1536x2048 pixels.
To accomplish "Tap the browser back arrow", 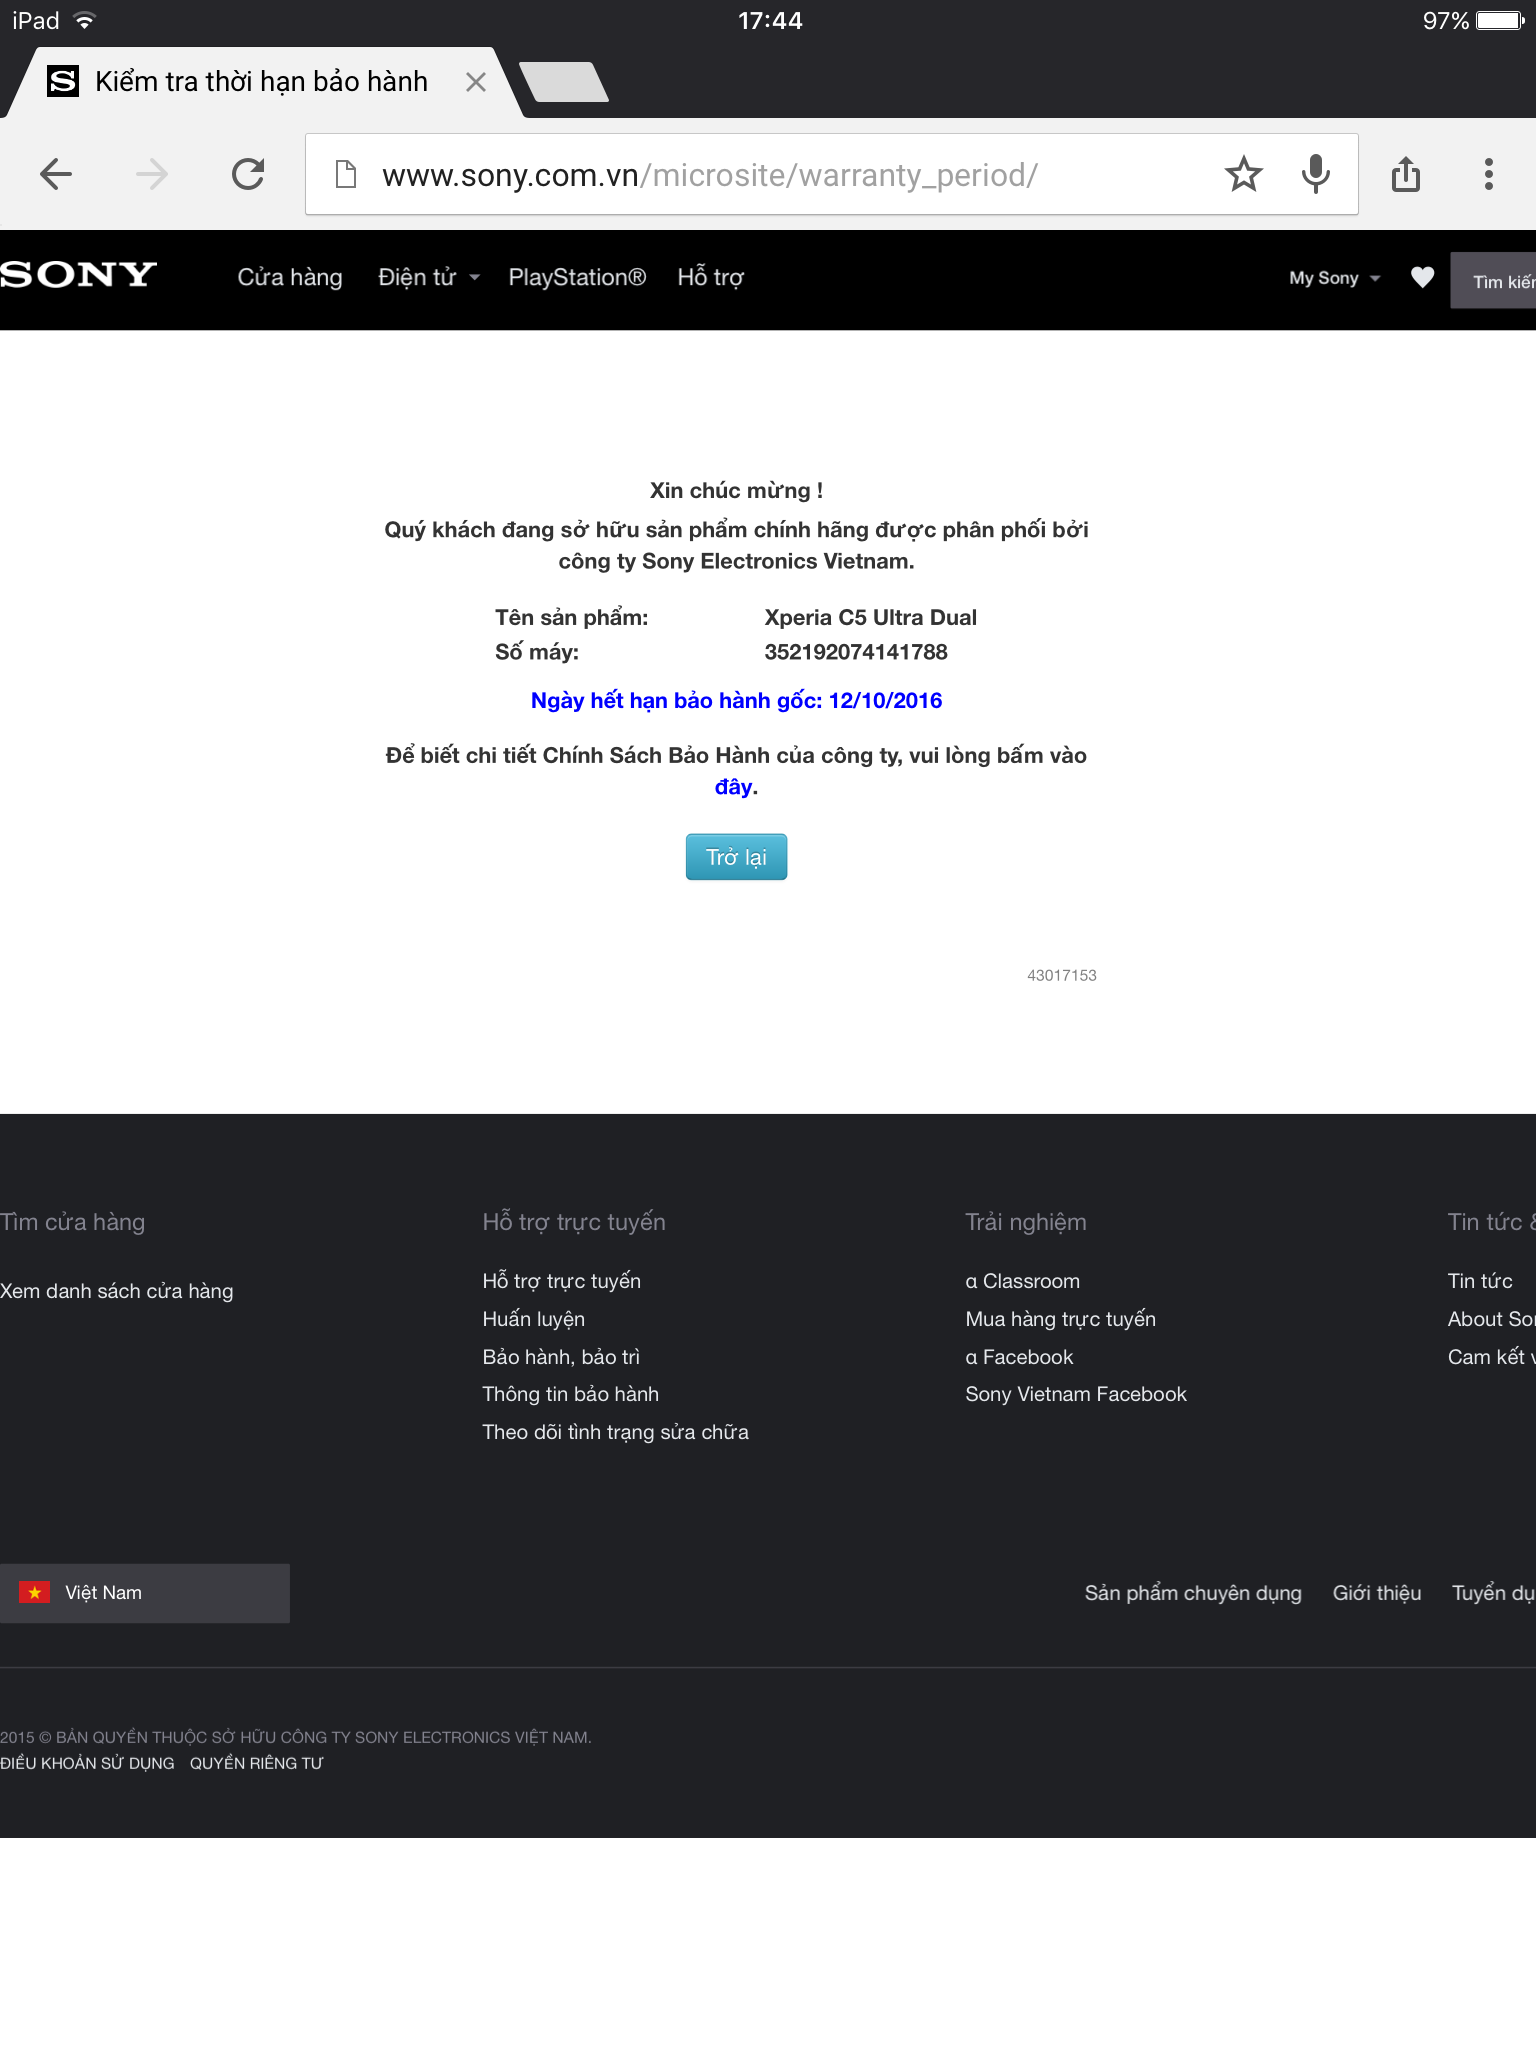I will coord(56,174).
